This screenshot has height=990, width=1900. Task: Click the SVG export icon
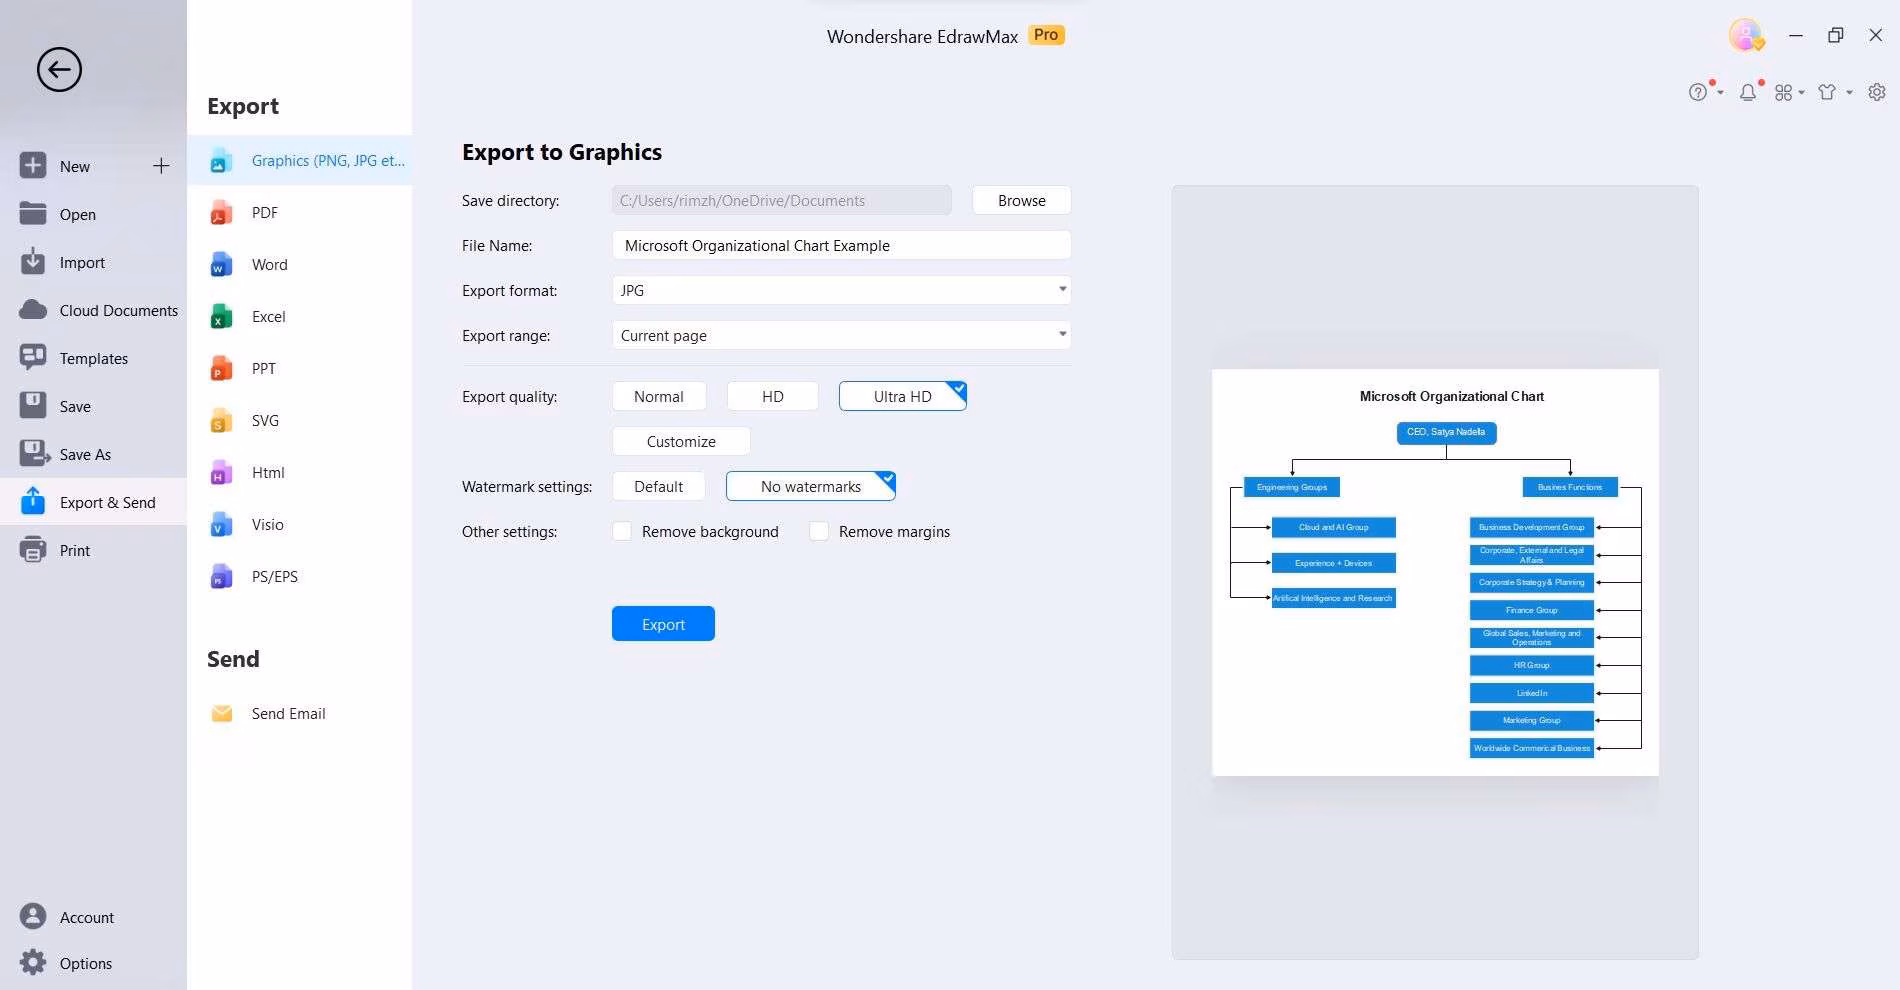[221, 421]
